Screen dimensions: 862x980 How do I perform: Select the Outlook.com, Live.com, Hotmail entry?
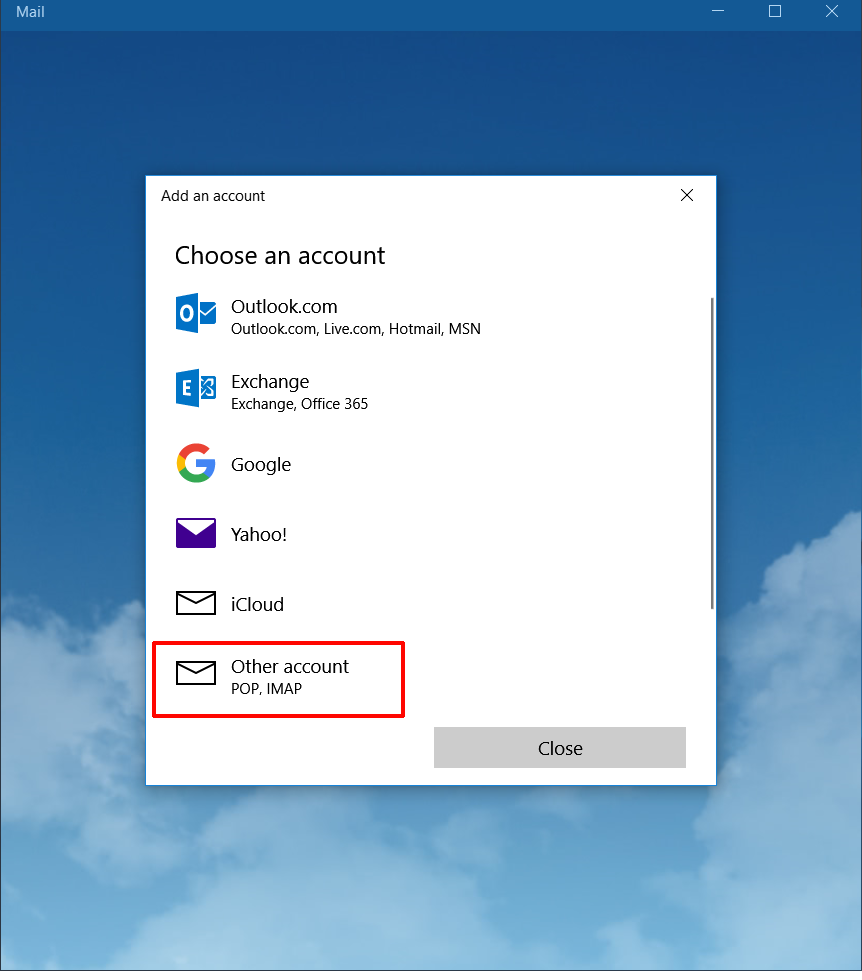tap(356, 329)
